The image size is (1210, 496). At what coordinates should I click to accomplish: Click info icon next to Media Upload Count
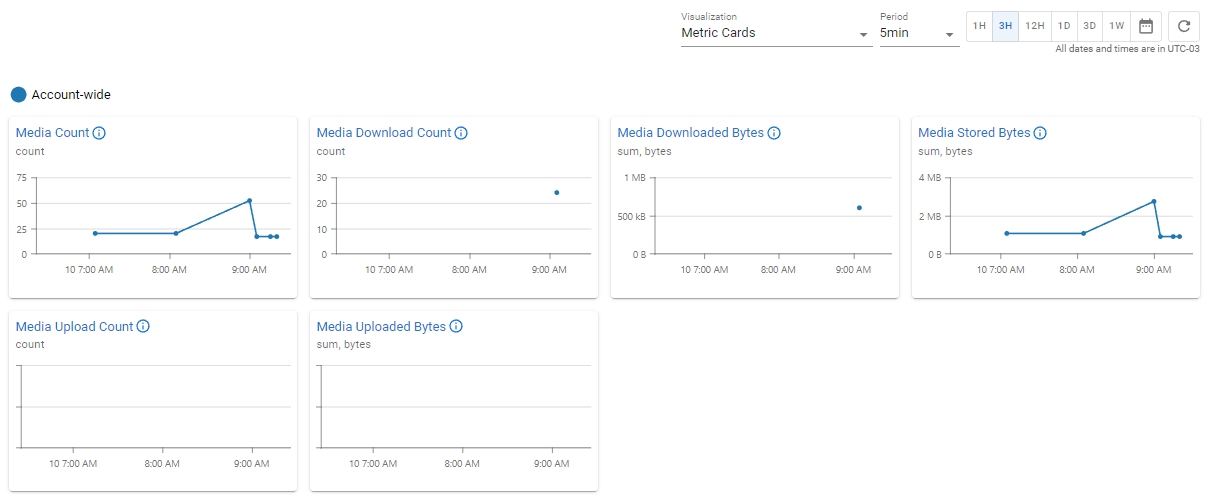pyautogui.click(x=143, y=327)
